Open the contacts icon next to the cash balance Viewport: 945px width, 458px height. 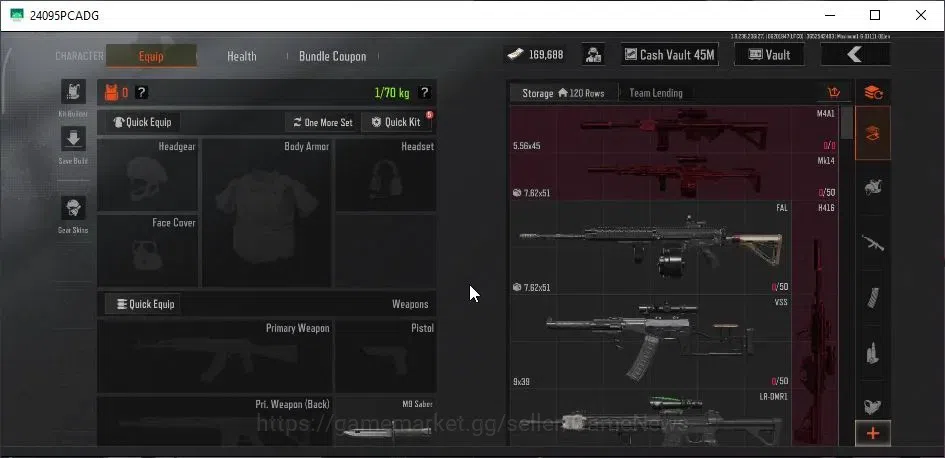[594, 55]
